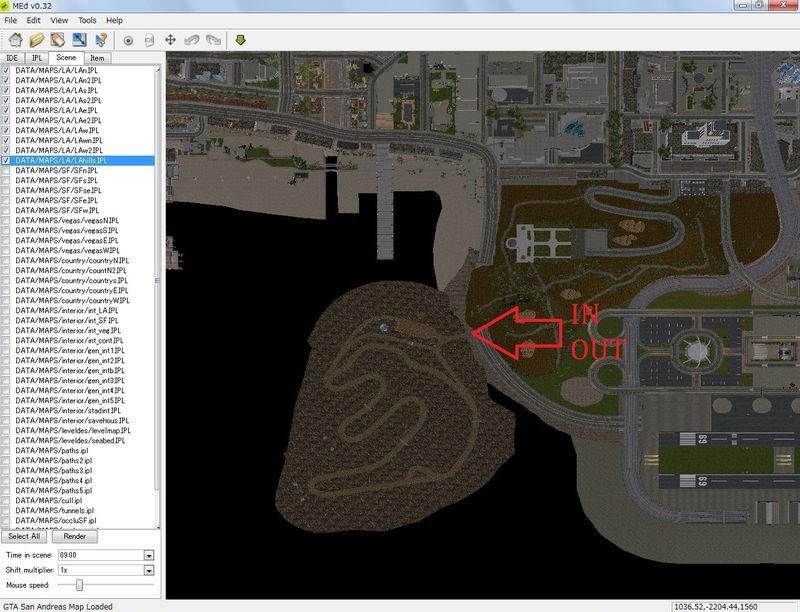This screenshot has width=800, height=612.
Task: Select the DATA/MAPS/interior/savehous.IPL row
Action: [x=79, y=421]
